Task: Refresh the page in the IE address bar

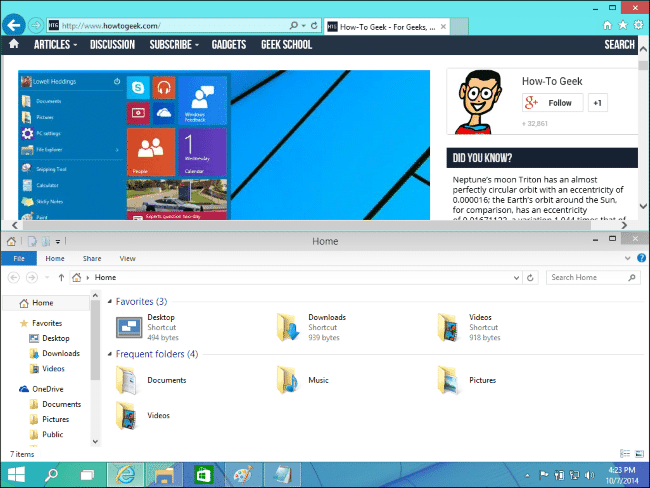Action: (314, 26)
